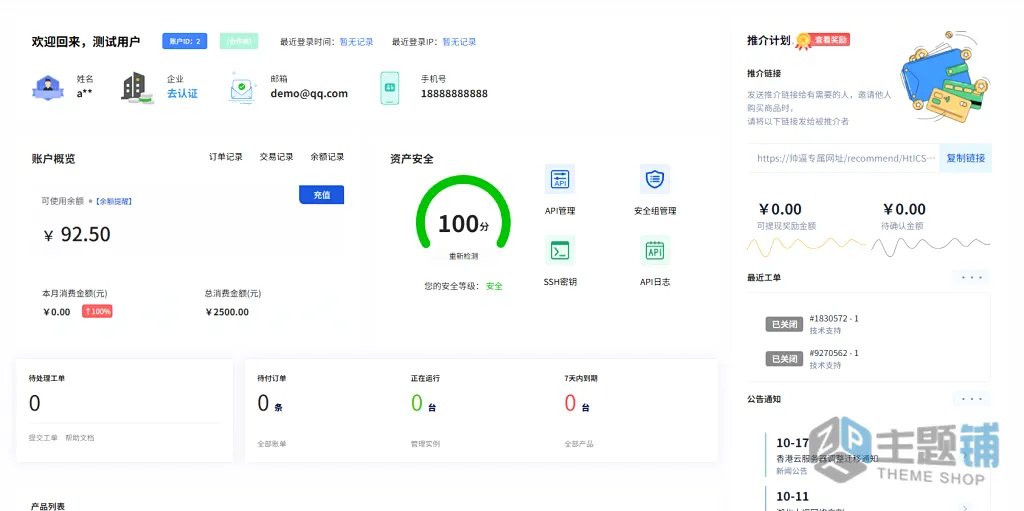Click the green 安全 security level text
The height and width of the screenshot is (511, 1024).
tap(494, 286)
